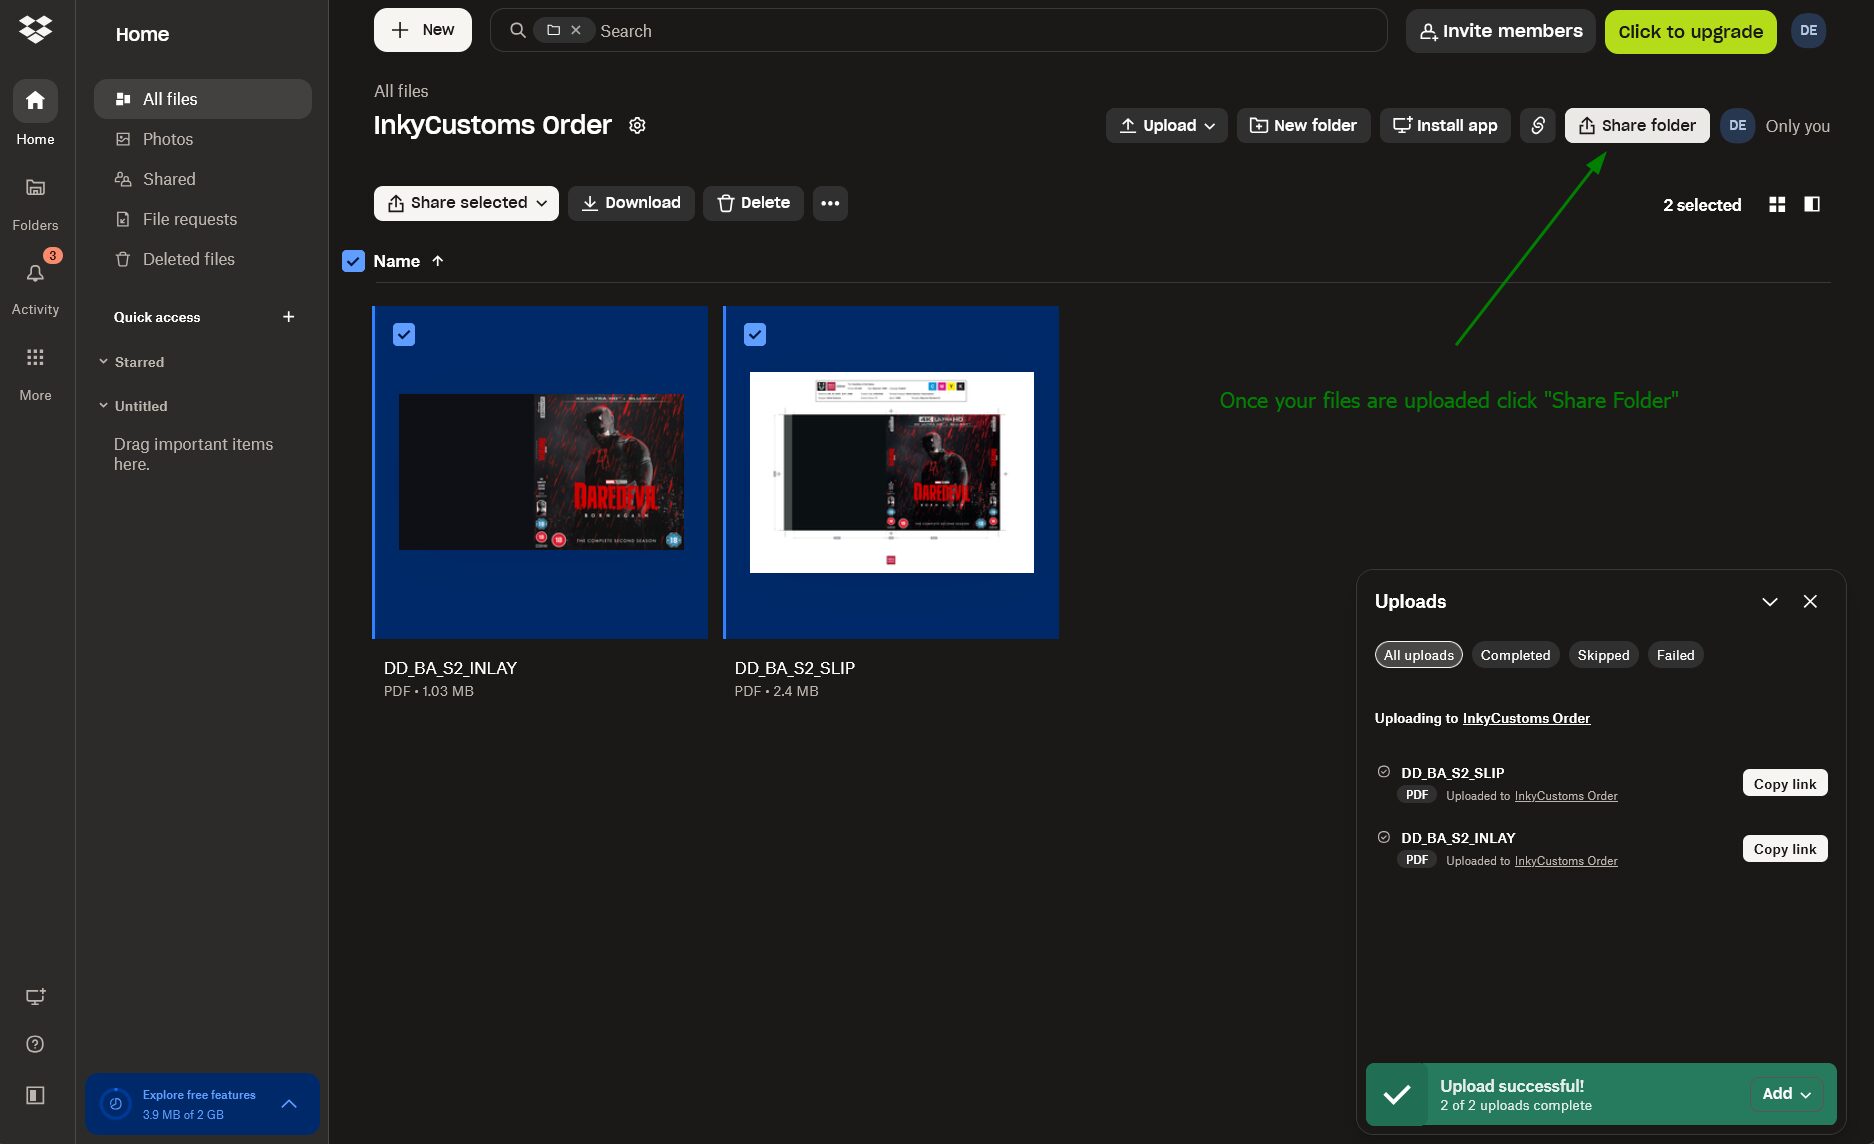The image size is (1874, 1144).
Task: Sort by Name arrow
Action: 437,261
